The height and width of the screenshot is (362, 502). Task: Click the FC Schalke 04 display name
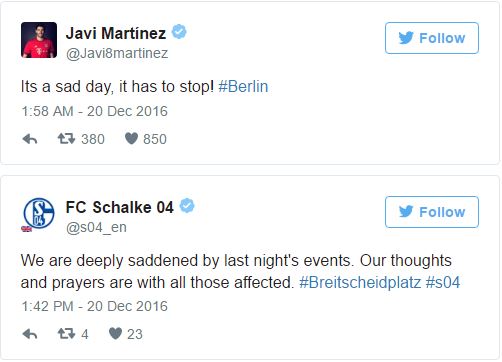pos(120,207)
